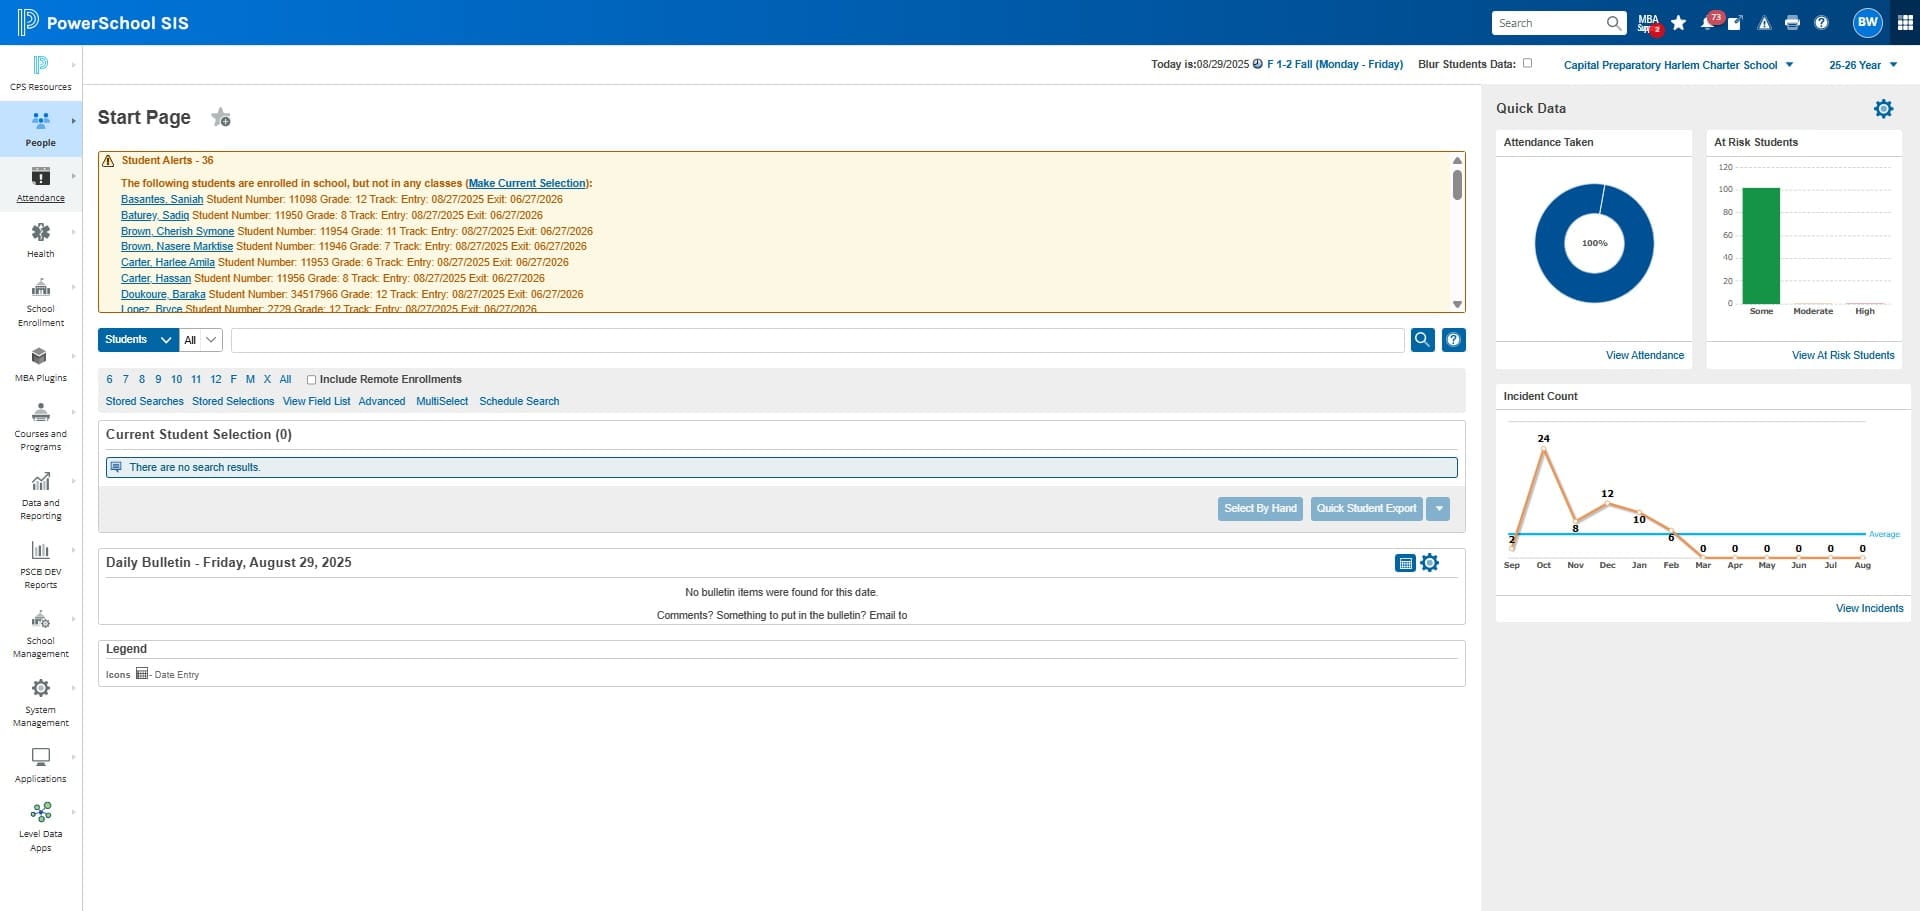The image size is (1920, 911).
Task: Click F 1-2 Fall term link
Action: 1334,64
